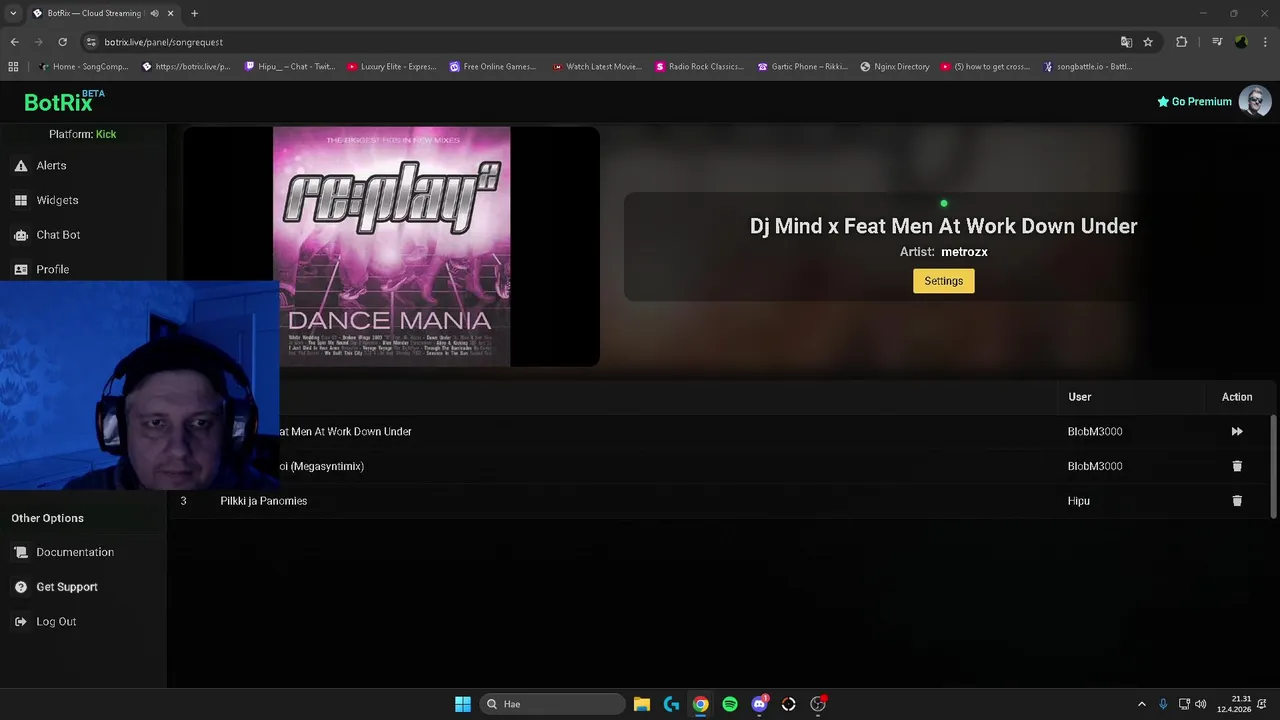The height and width of the screenshot is (720, 1280).
Task: Open the Chrome apps grid
Action: click(13, 67)
